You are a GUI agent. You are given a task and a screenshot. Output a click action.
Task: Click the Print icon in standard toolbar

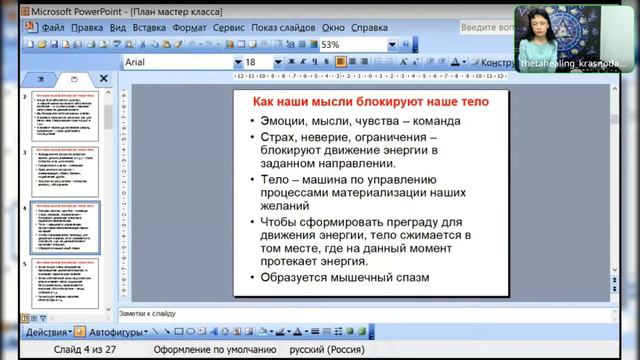[x=91, y=44]
